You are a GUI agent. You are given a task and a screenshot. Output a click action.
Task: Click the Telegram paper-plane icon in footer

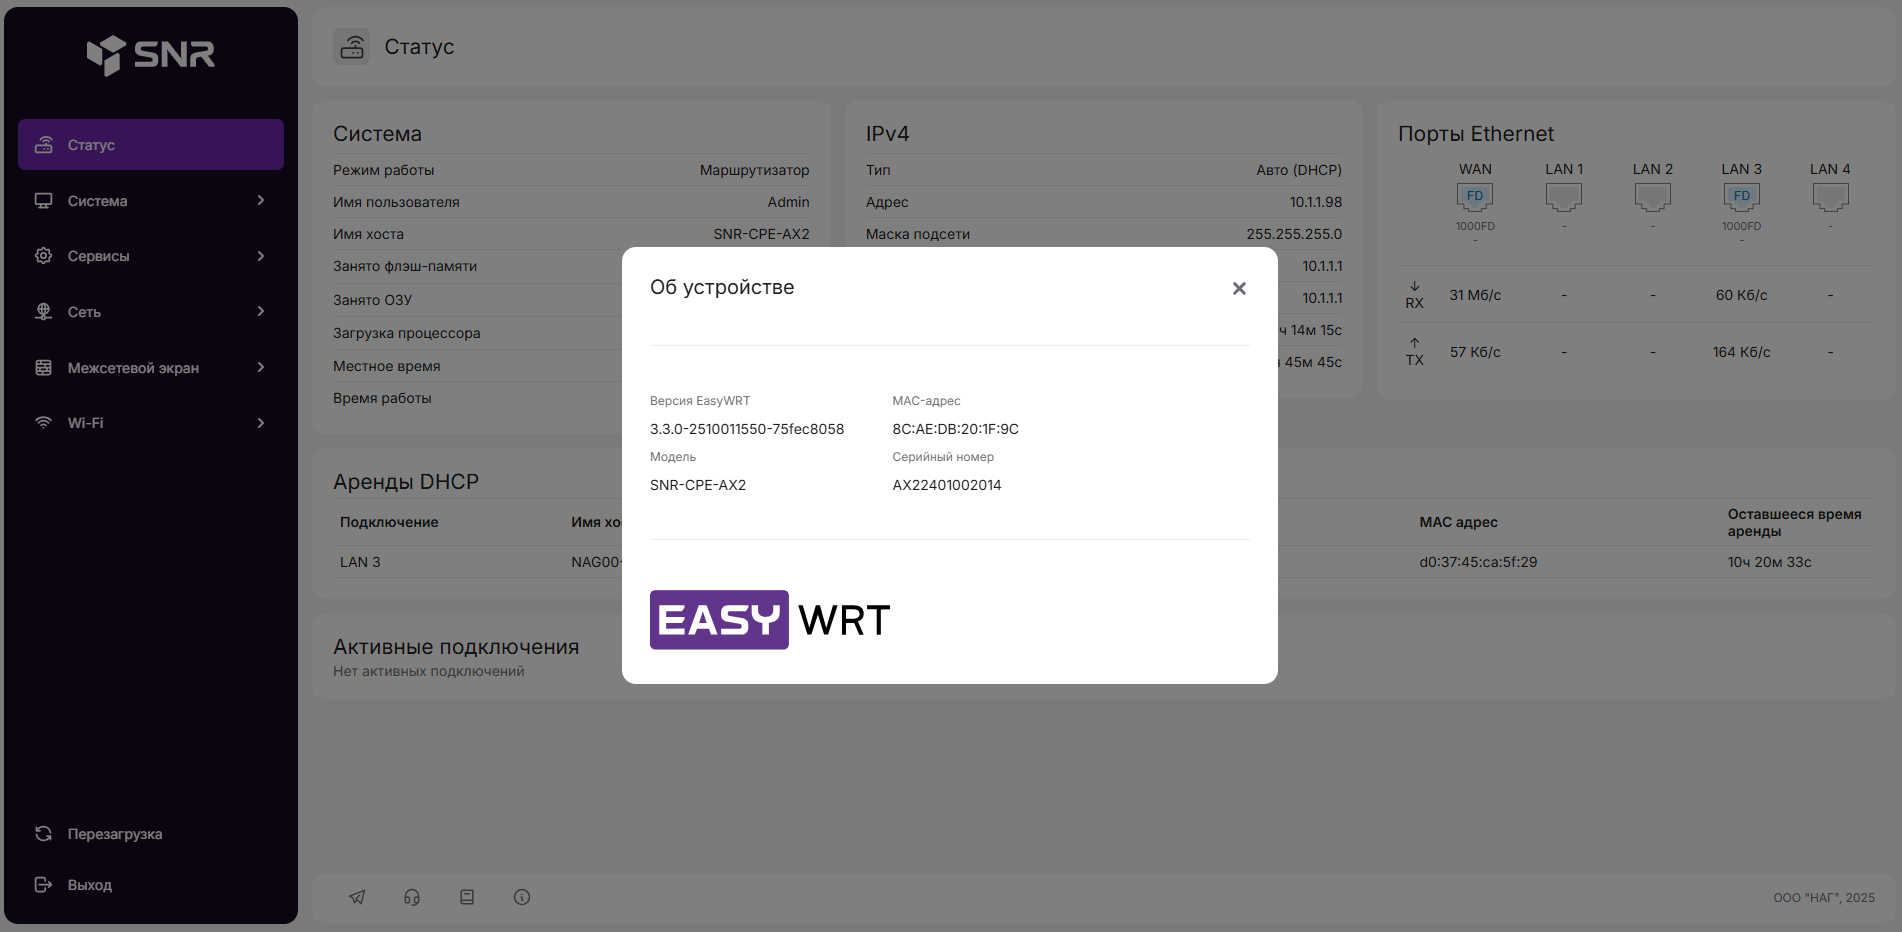click(x=357, y=897)
